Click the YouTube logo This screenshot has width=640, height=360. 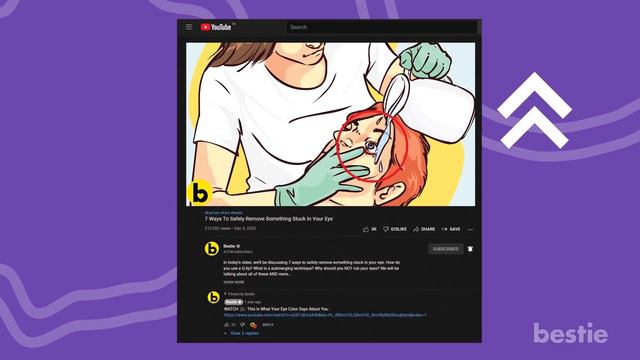(x=216, y=27)
